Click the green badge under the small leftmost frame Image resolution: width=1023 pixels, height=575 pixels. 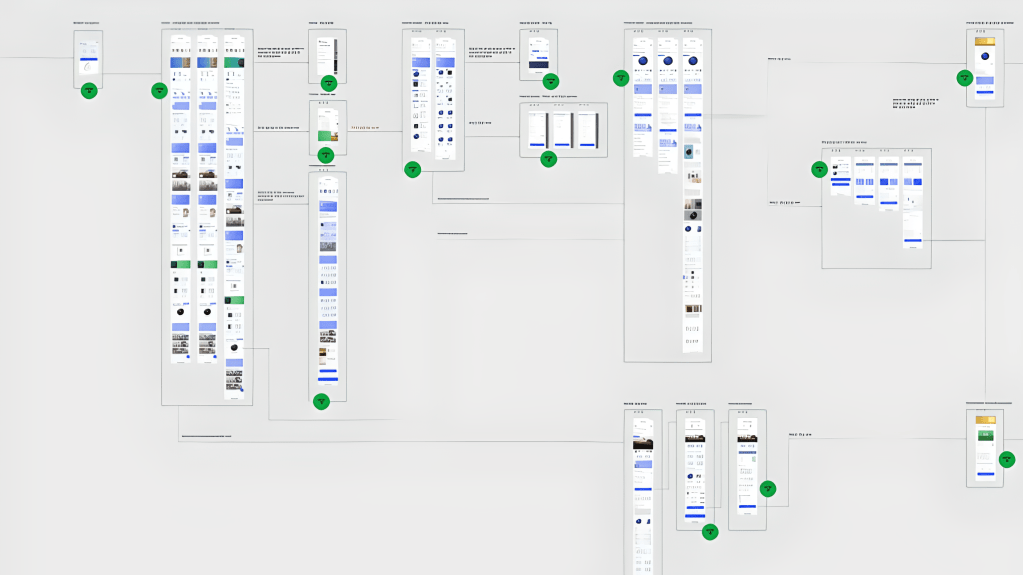click(89, 90)
